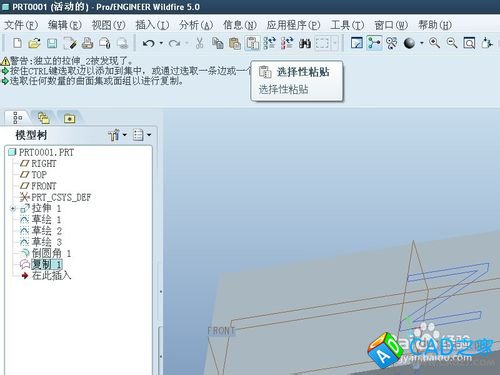Switch to the folder browser tab

point(69,118)
